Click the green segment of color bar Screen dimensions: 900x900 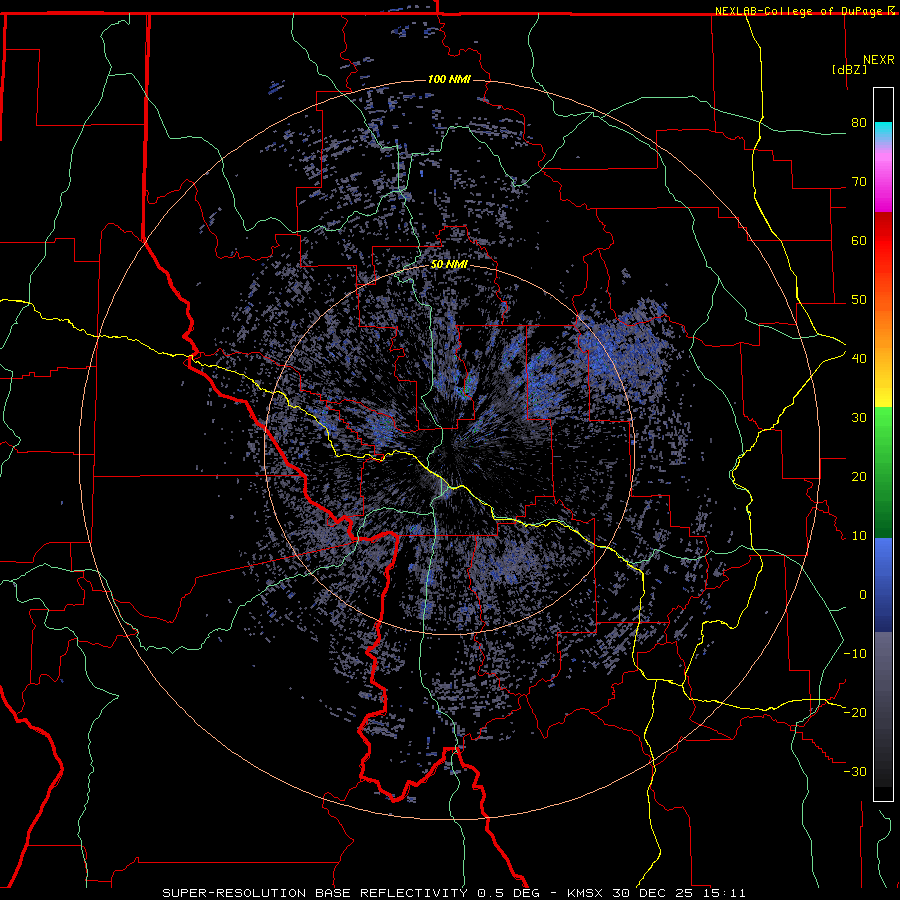coord(883,472)
